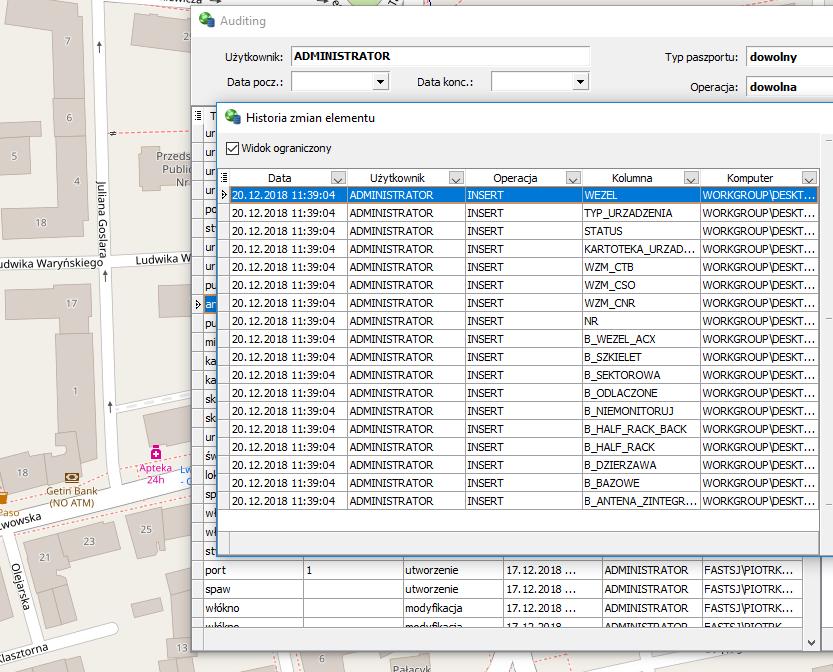Sort by the Użytkownik column header
This screenshot has width=833, height=672.
(397, 178)
